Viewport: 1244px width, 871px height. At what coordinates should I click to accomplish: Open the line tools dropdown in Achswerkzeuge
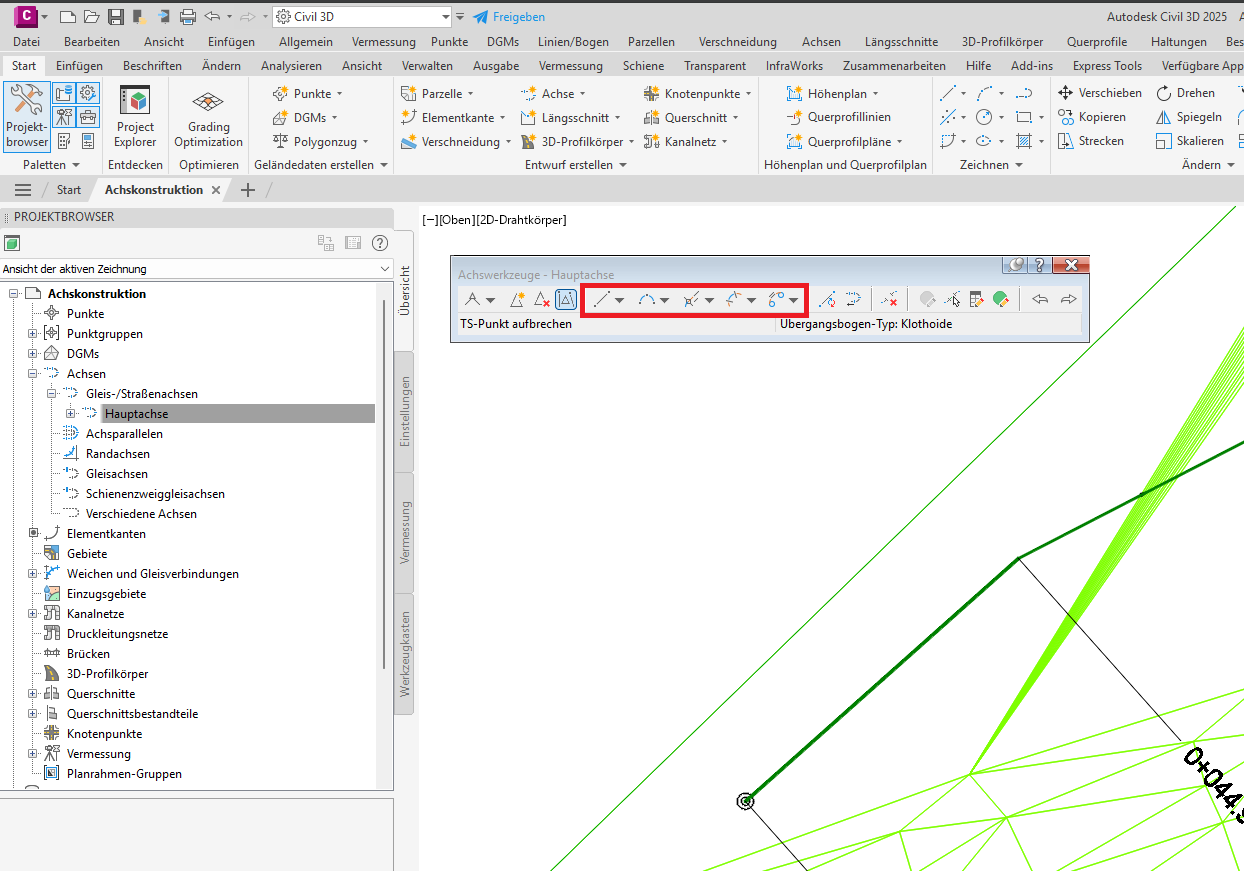tap(620, 299)
